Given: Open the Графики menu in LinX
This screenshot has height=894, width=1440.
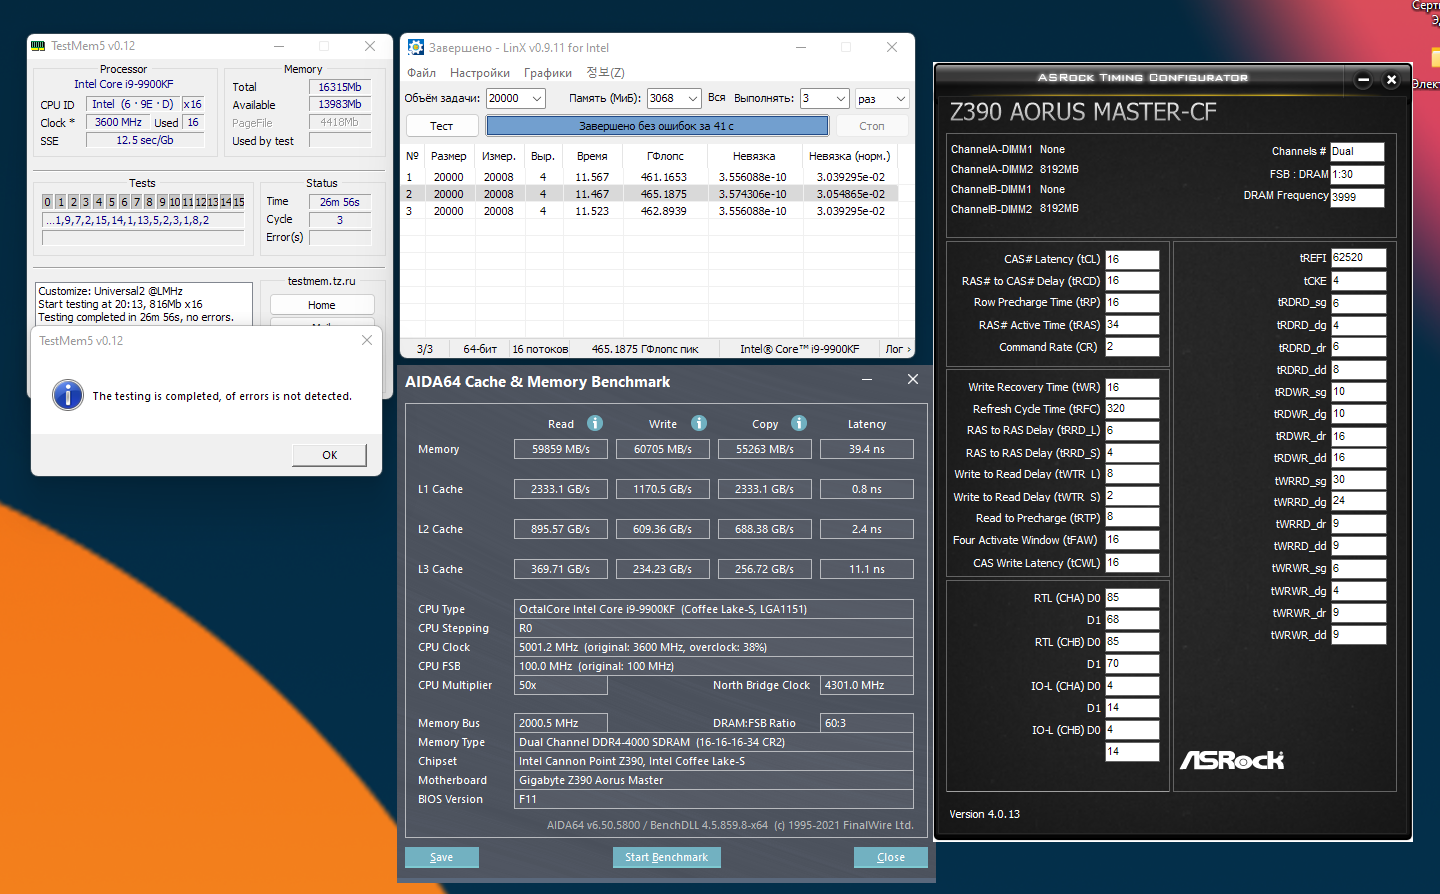Looking at the screenshot, I should [547, 73].
